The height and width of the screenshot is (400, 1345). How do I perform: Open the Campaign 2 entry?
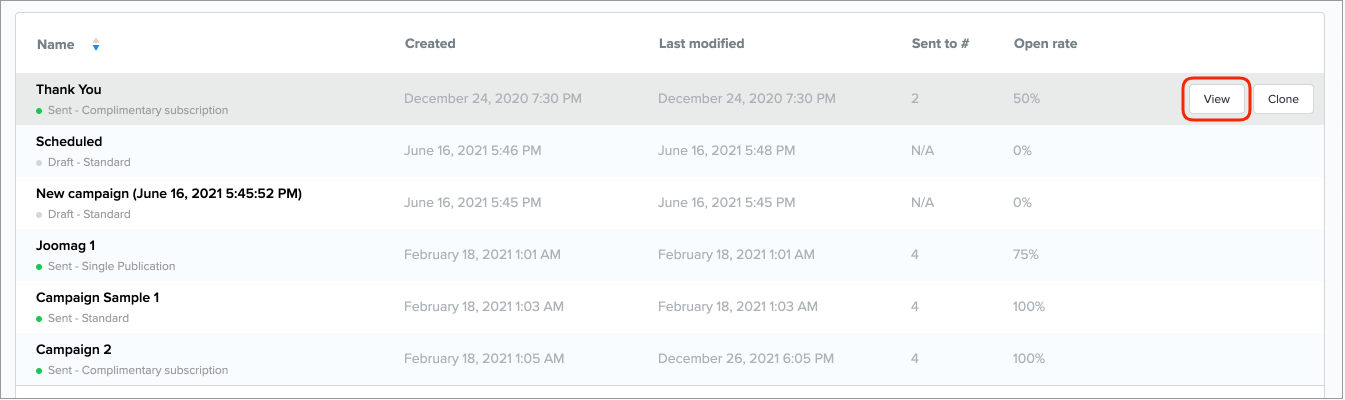coord(73,350)
